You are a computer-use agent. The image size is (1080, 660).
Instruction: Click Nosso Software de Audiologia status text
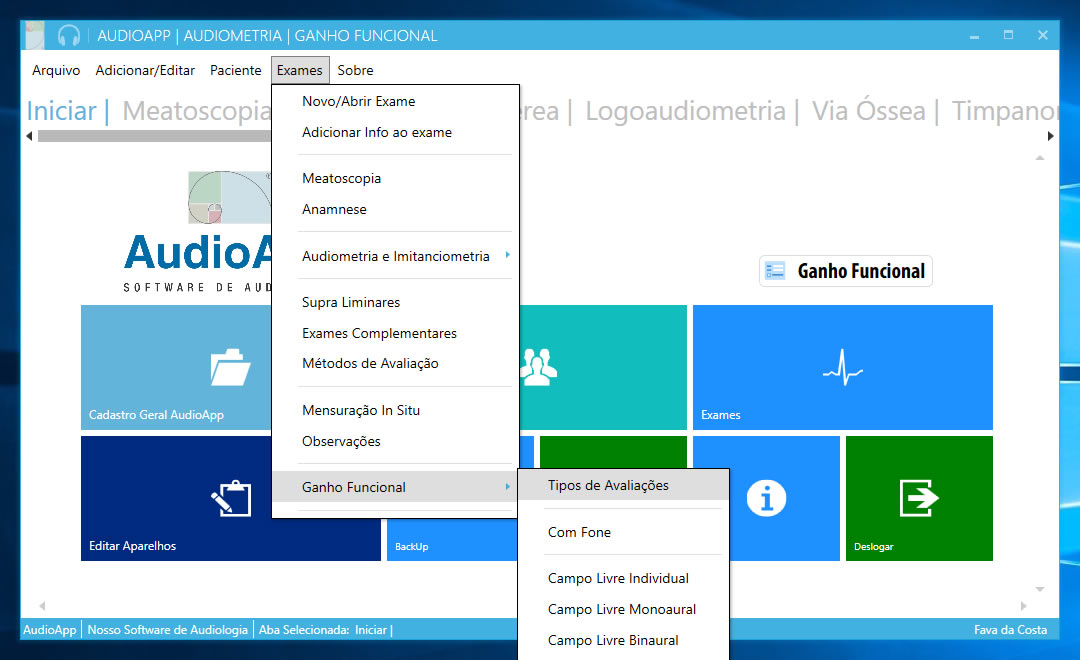point(167,630)
